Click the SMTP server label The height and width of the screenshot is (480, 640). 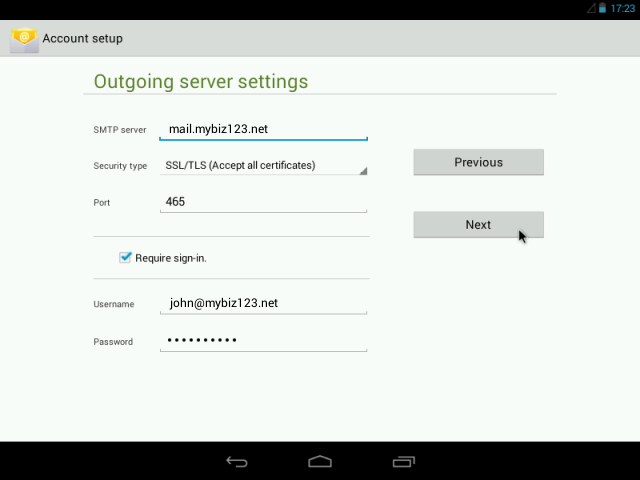point(120,130)
